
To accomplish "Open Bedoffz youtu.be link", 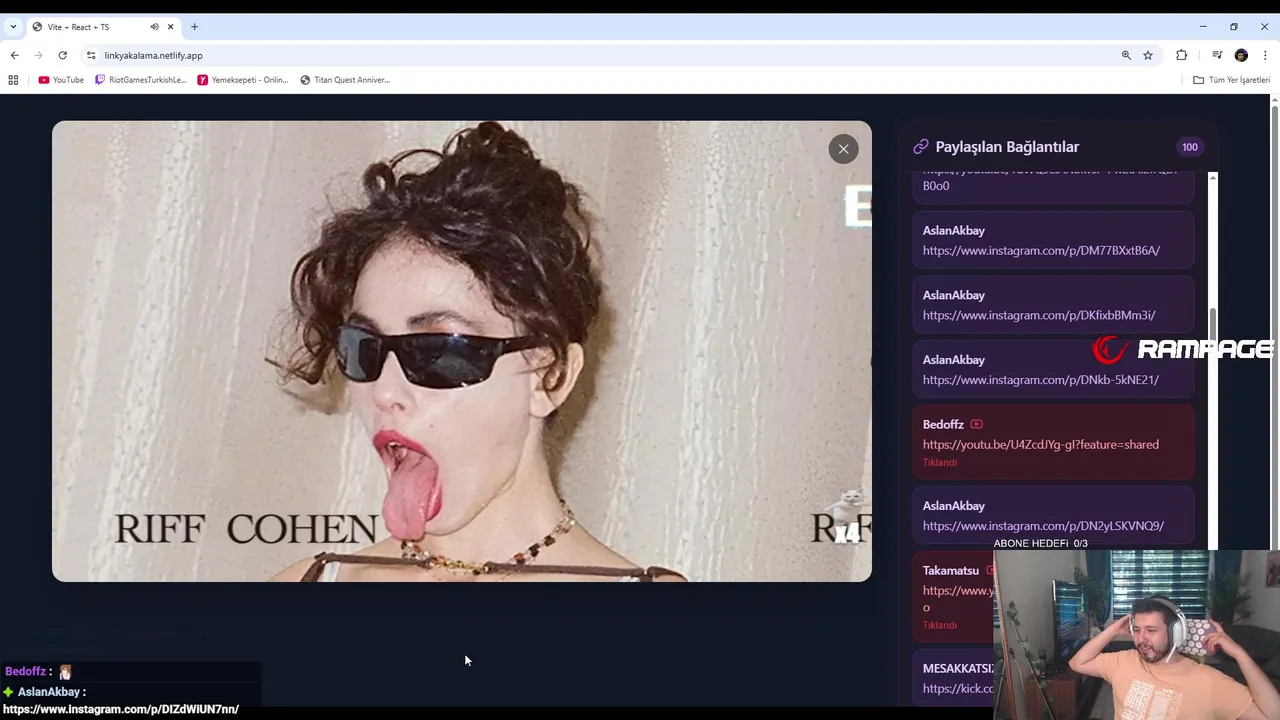I will pyautogui.click(x=1041, y=445).
